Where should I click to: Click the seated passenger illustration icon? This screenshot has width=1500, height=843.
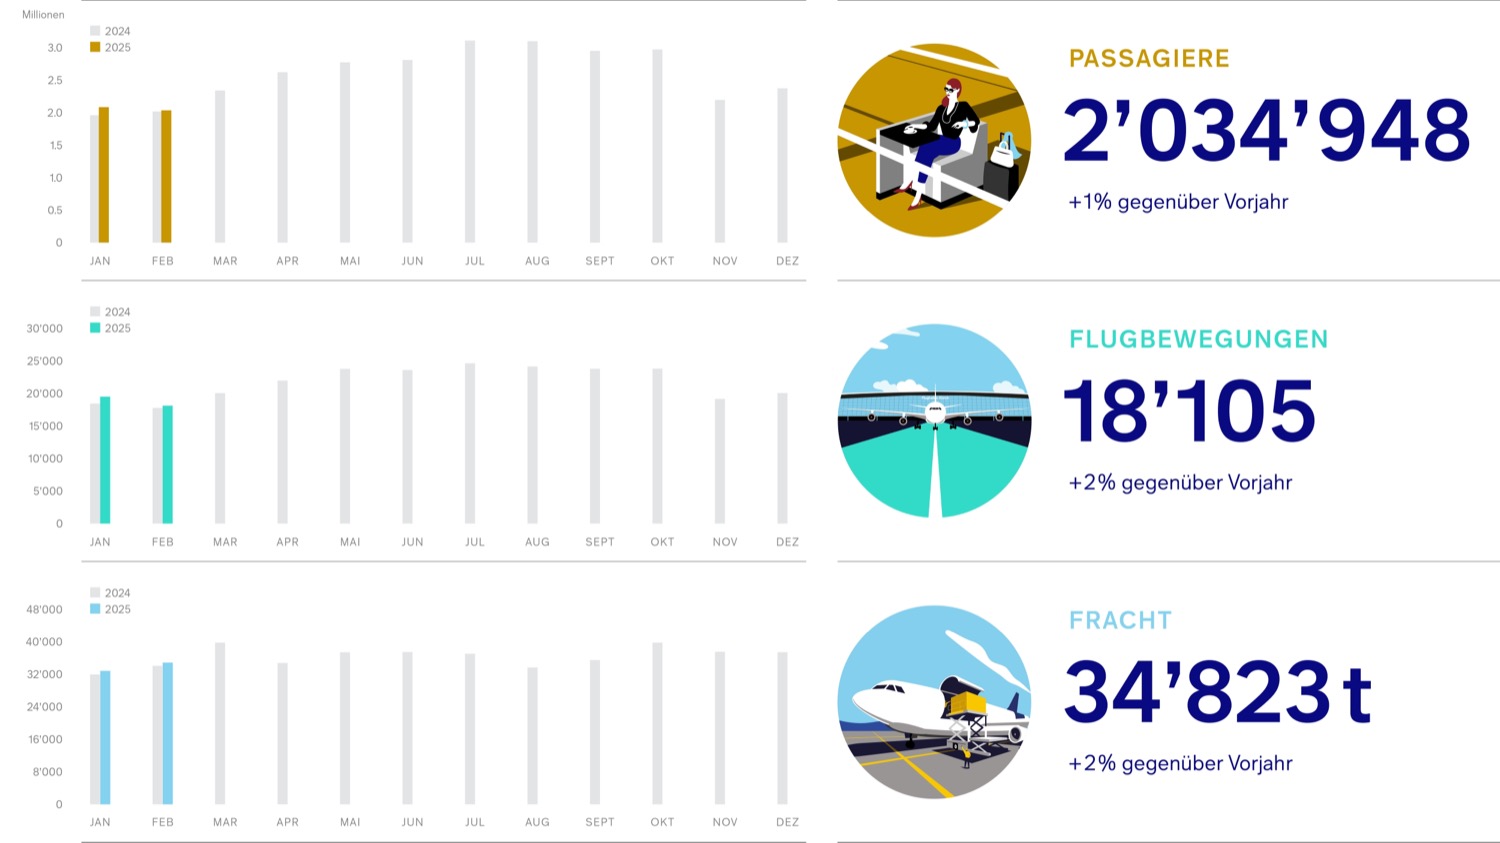click(x=934, y=140)
